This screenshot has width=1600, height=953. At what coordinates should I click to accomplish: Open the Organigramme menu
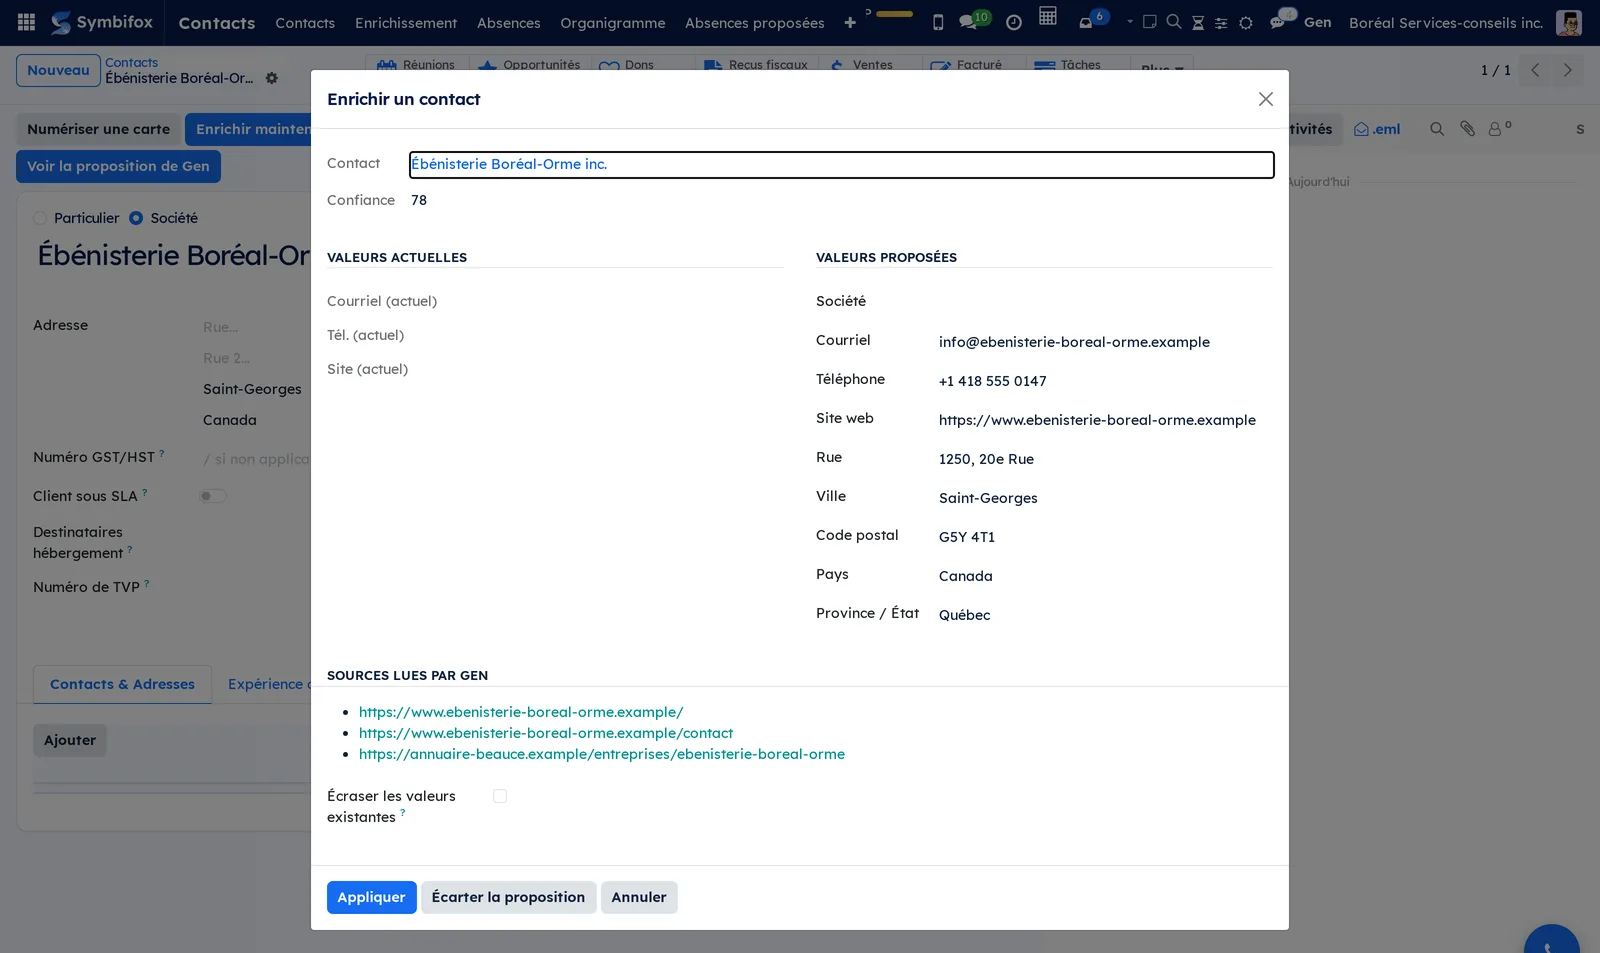click(613, 22)
